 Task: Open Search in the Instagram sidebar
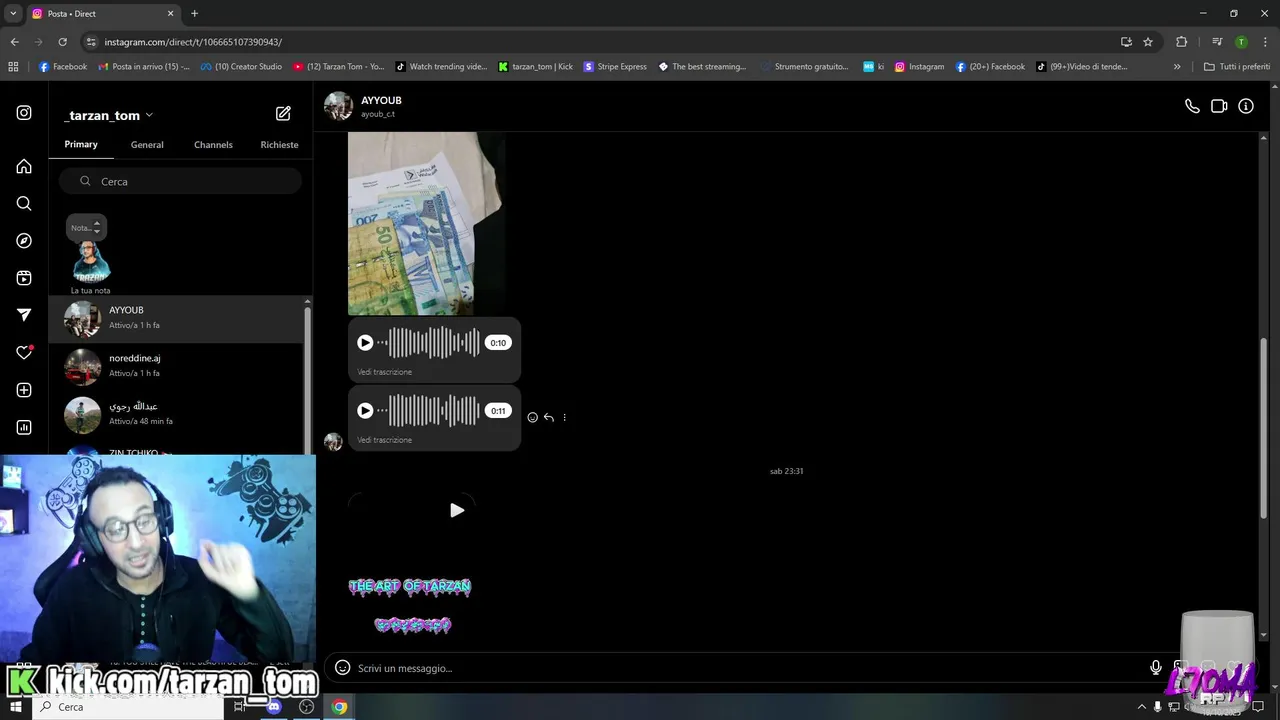tap(24, 204)
